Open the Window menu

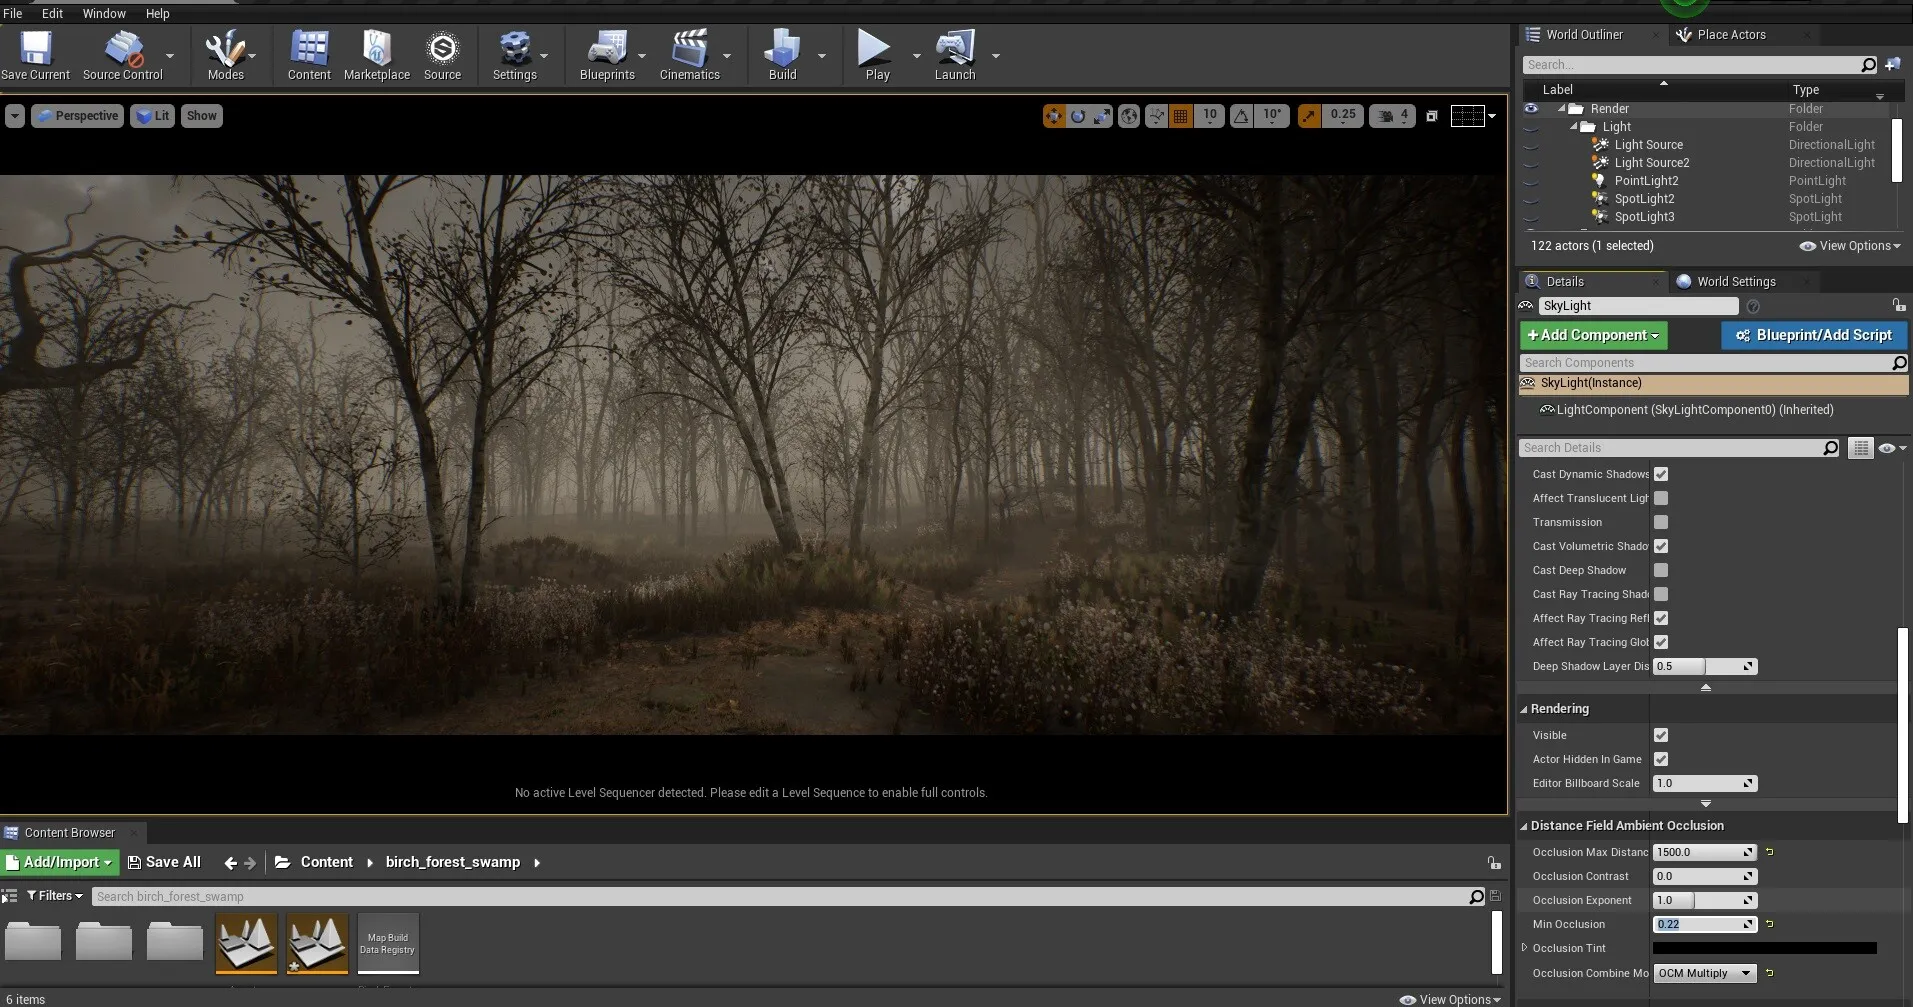click(x=104, y=13)
